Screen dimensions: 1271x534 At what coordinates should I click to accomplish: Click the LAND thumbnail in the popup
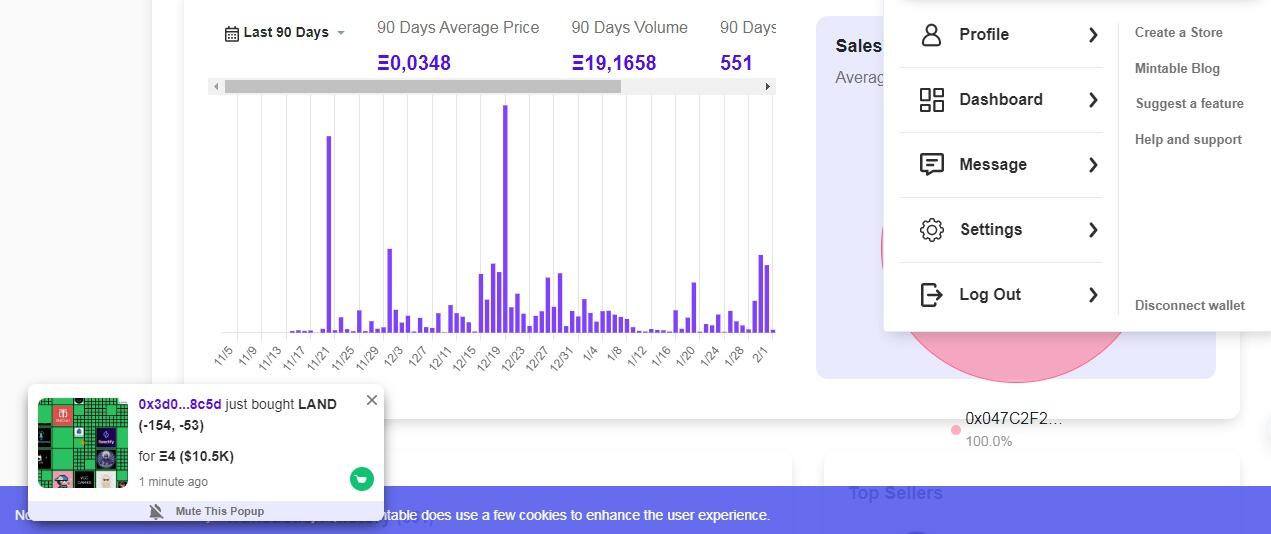(83, 443)
